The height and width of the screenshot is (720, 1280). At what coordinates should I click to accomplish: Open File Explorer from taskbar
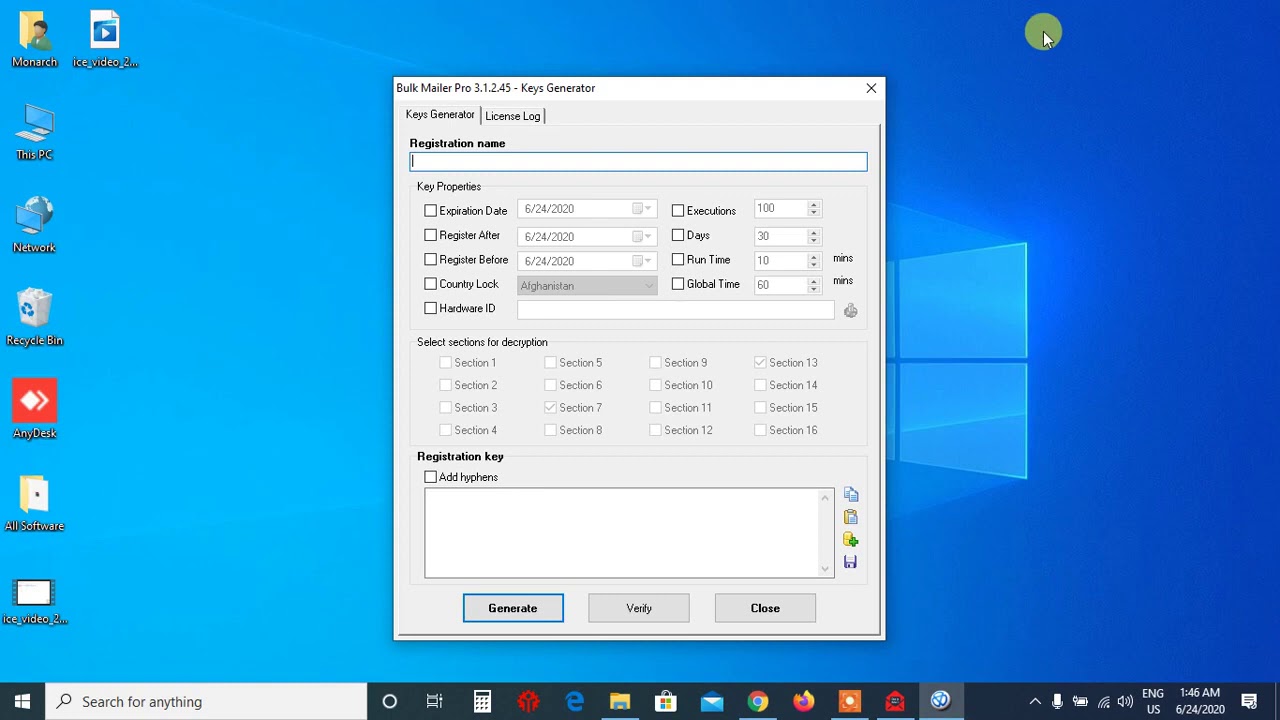point(620,701)
